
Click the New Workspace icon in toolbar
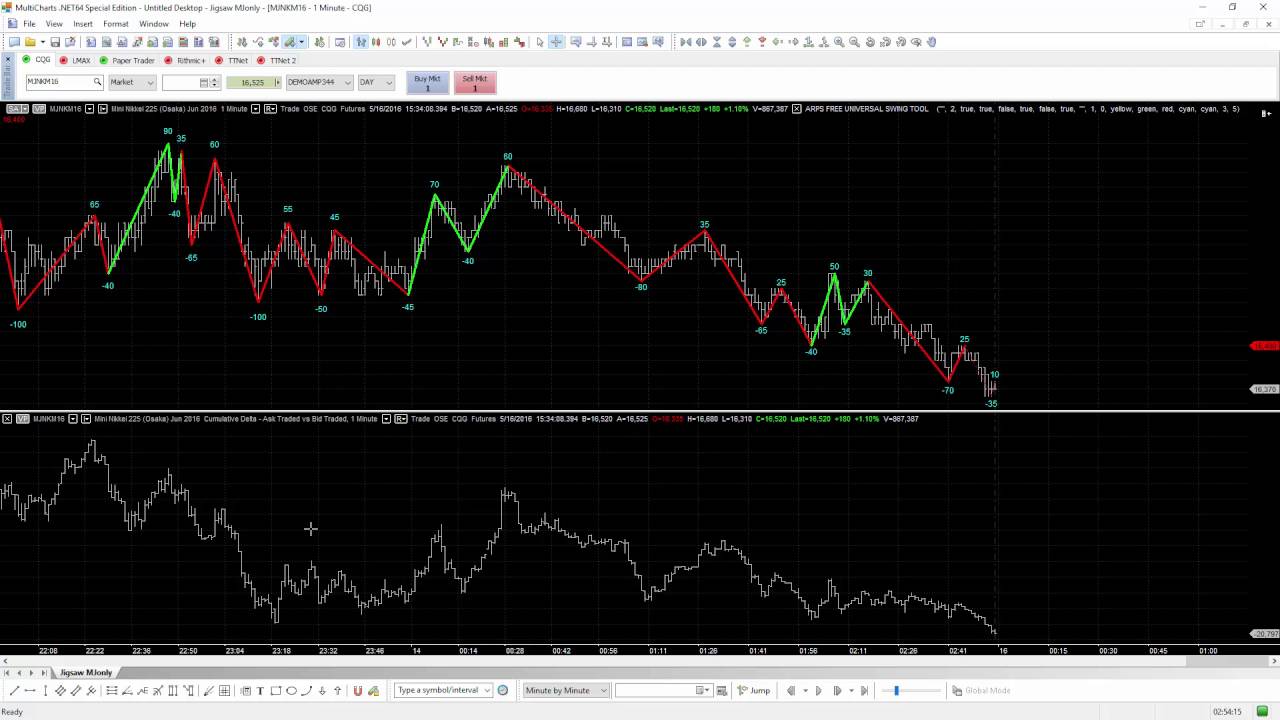click(14, 42)
